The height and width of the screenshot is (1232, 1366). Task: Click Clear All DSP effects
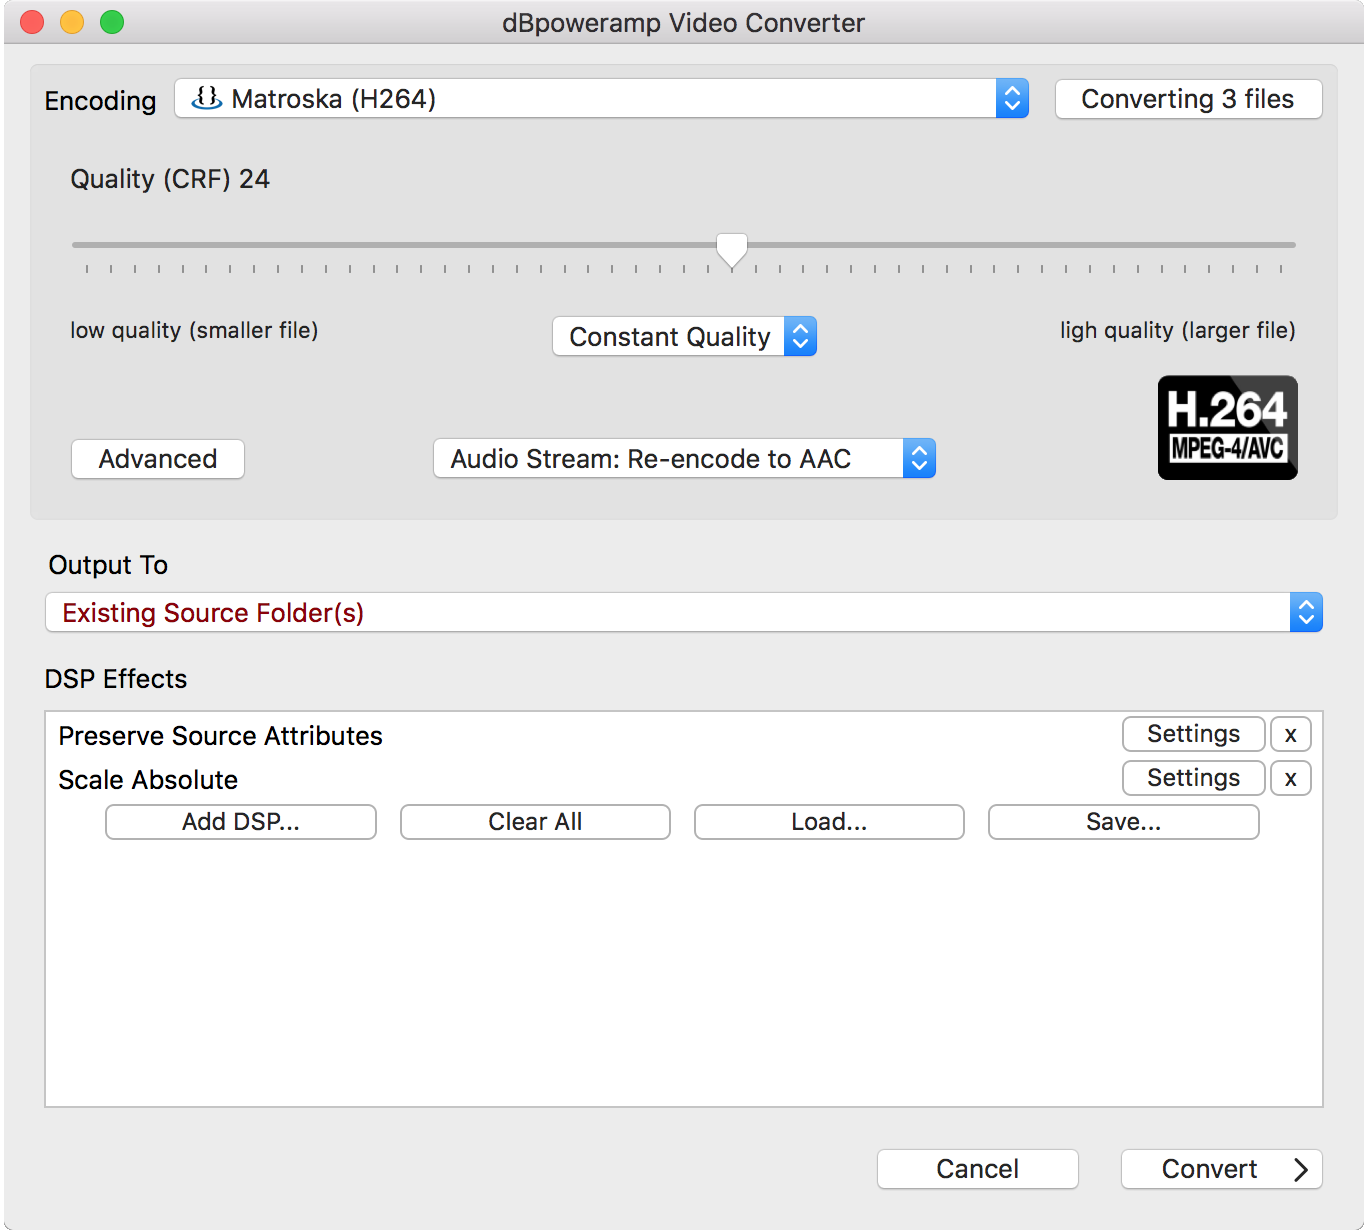click(x=535, y=822)
